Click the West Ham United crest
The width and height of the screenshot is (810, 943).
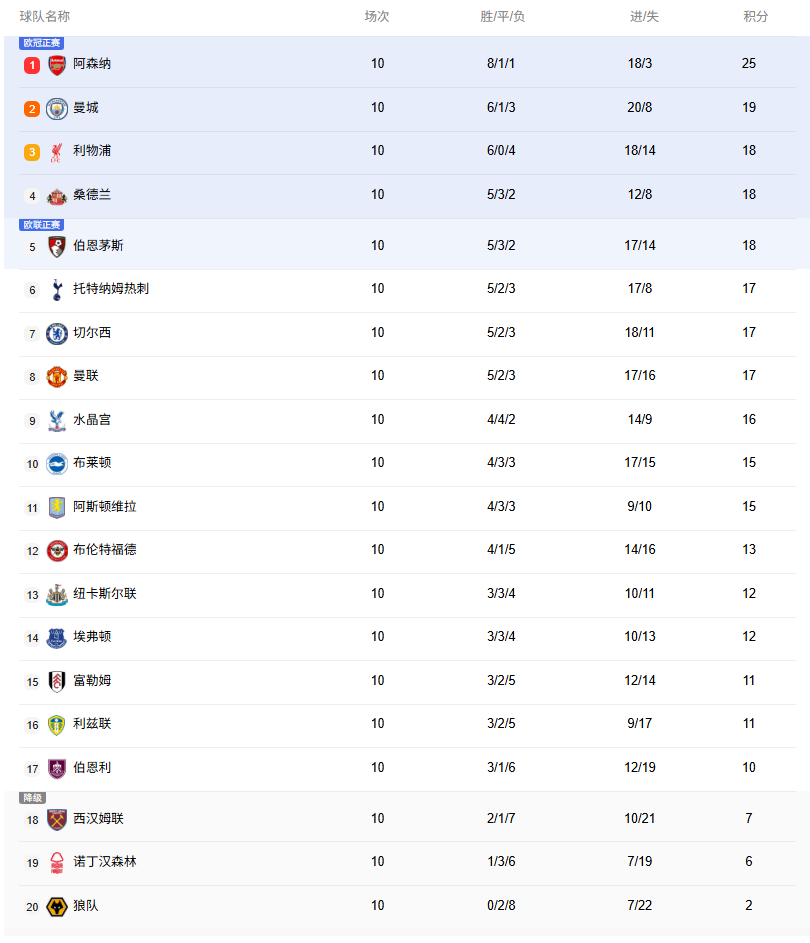[x=57, y=820]
